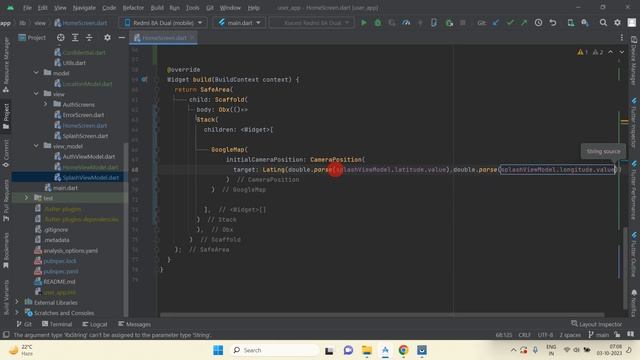Click the Git commit checkmark icon
The width and height of the screenshot is (640, 360).
[510, 23]
